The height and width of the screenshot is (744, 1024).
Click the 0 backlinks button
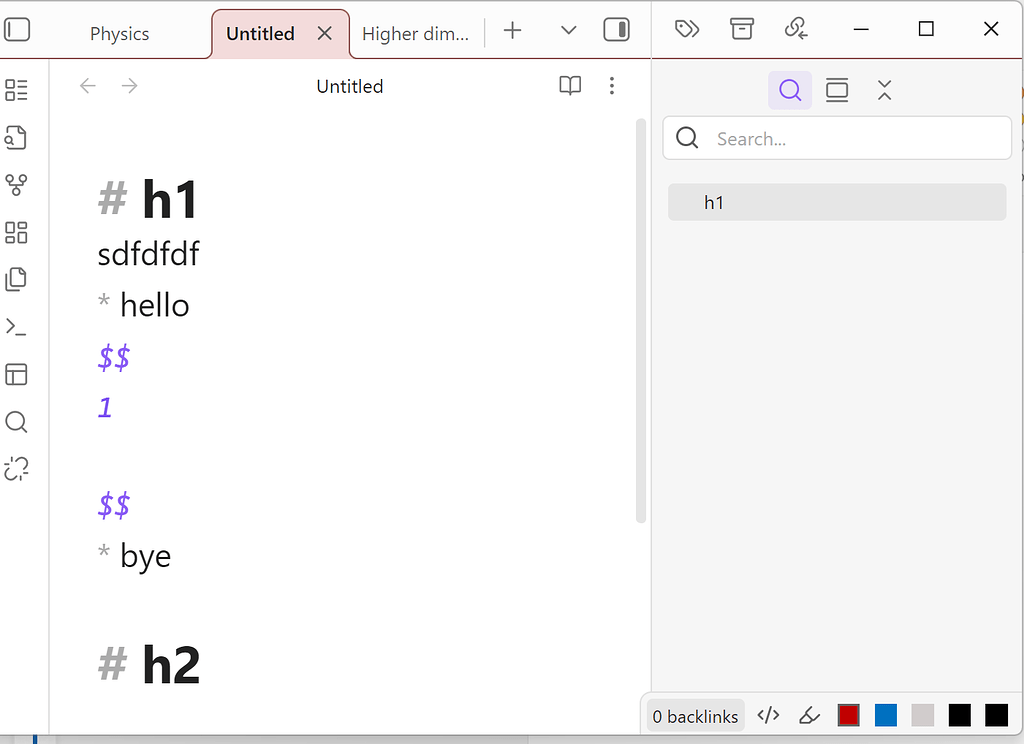coord(694,715)
